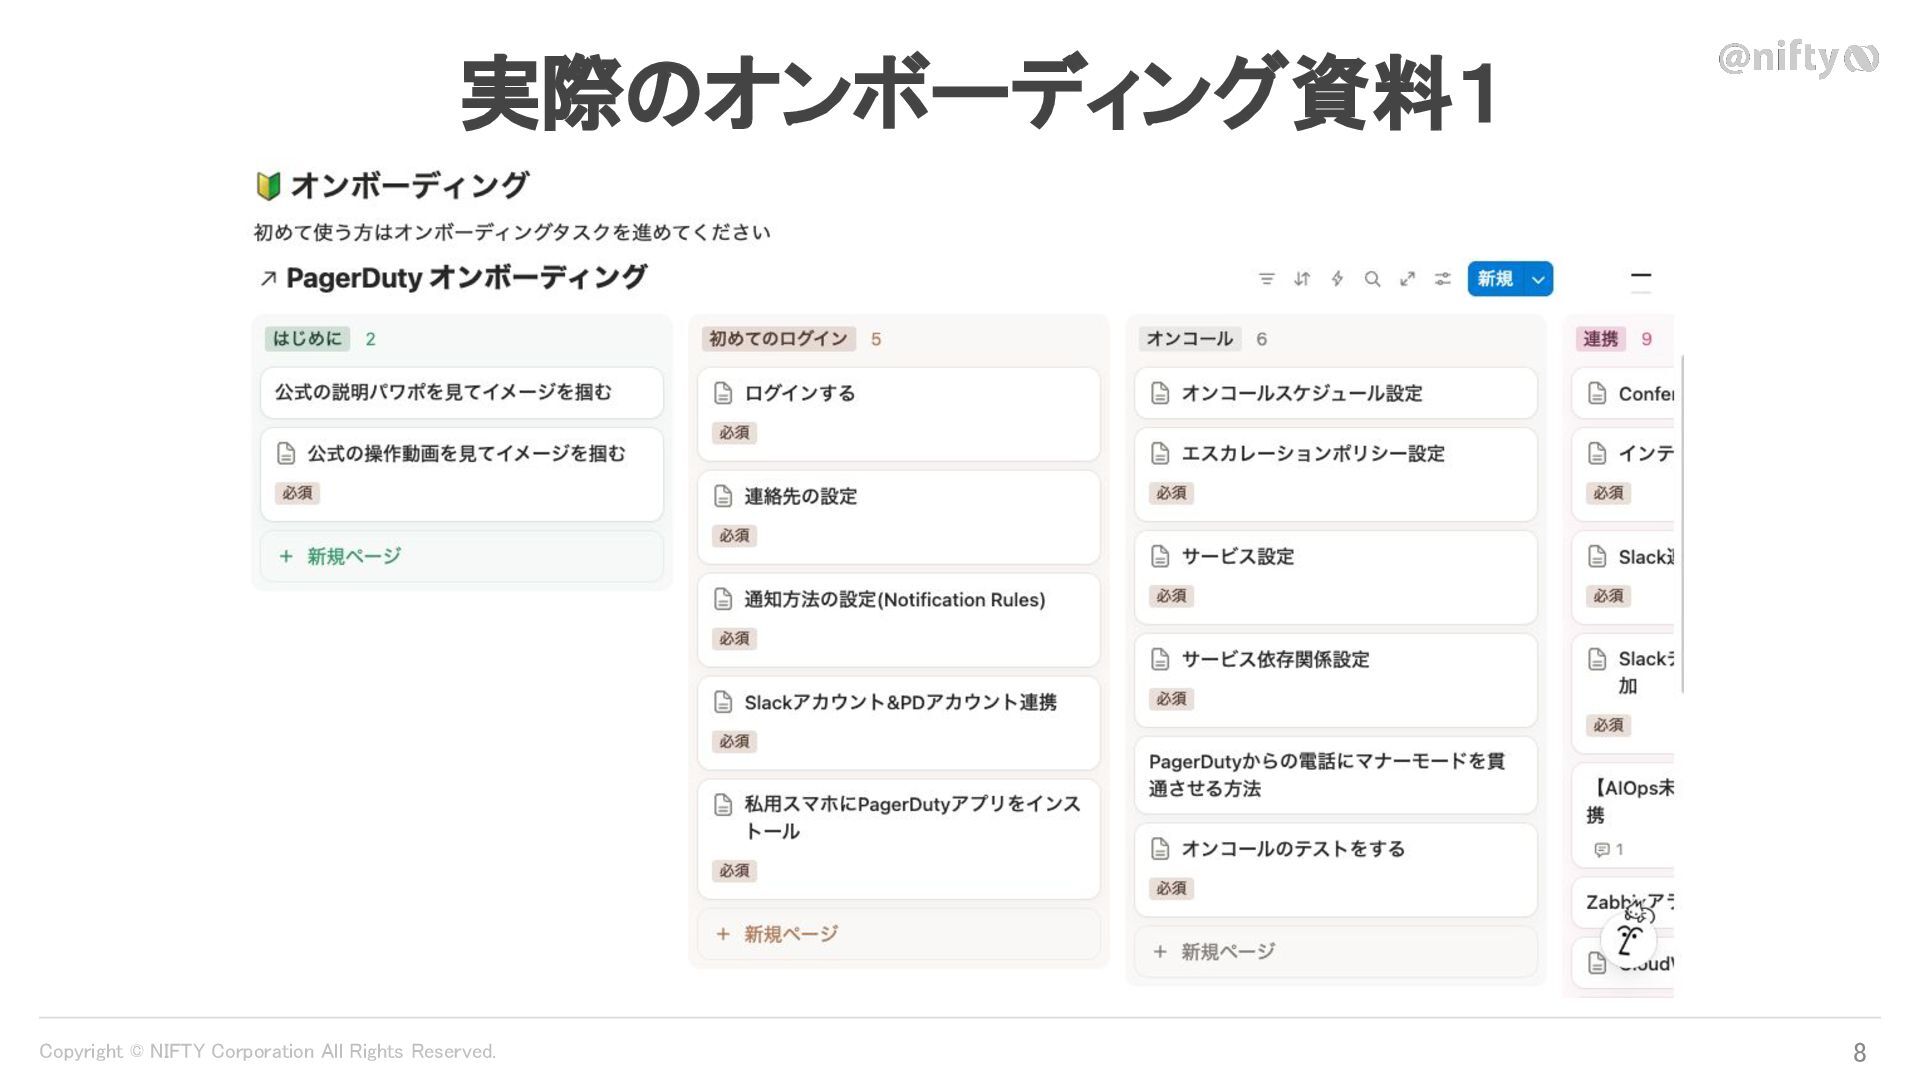Open the view settings sliders icon

(x=1442, y=279)
